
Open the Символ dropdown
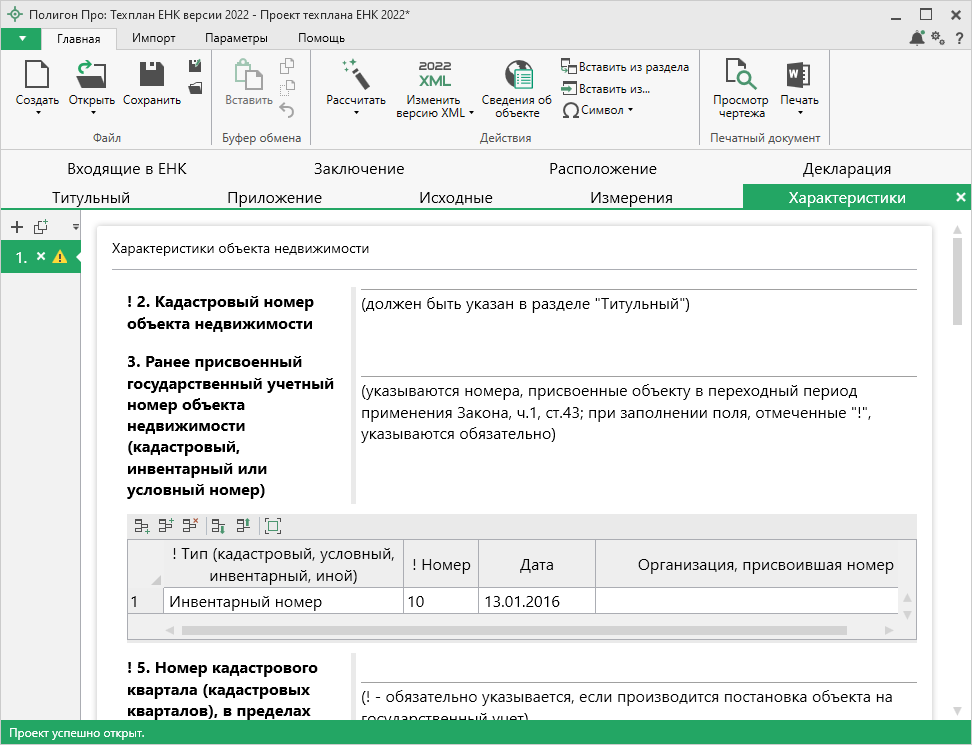tap(630, 110)
